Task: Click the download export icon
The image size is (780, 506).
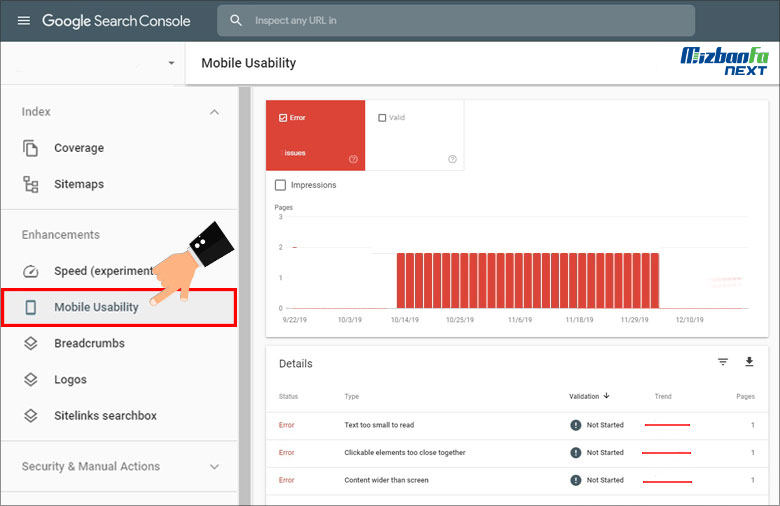Action: click(749, 363)
